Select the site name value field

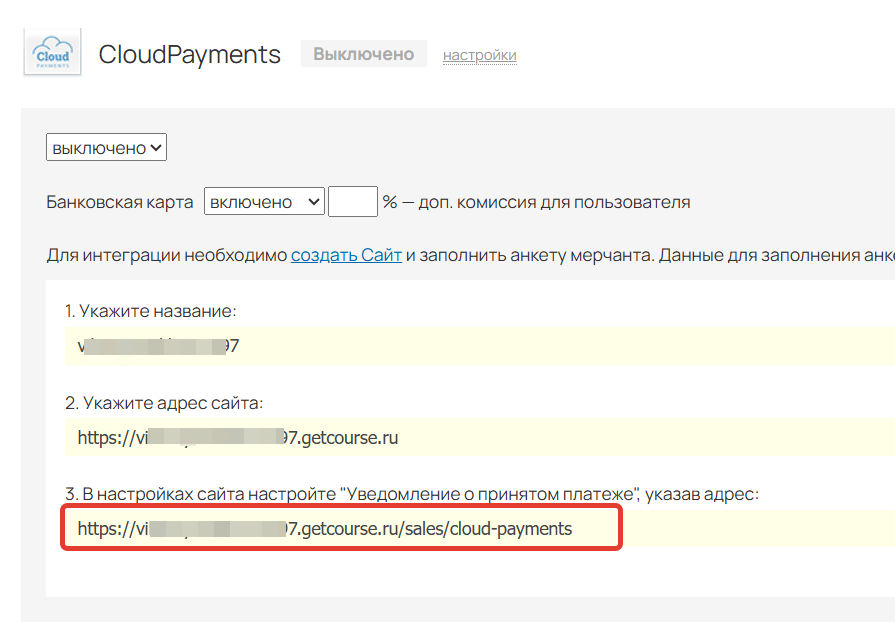[x=479, y=346]
